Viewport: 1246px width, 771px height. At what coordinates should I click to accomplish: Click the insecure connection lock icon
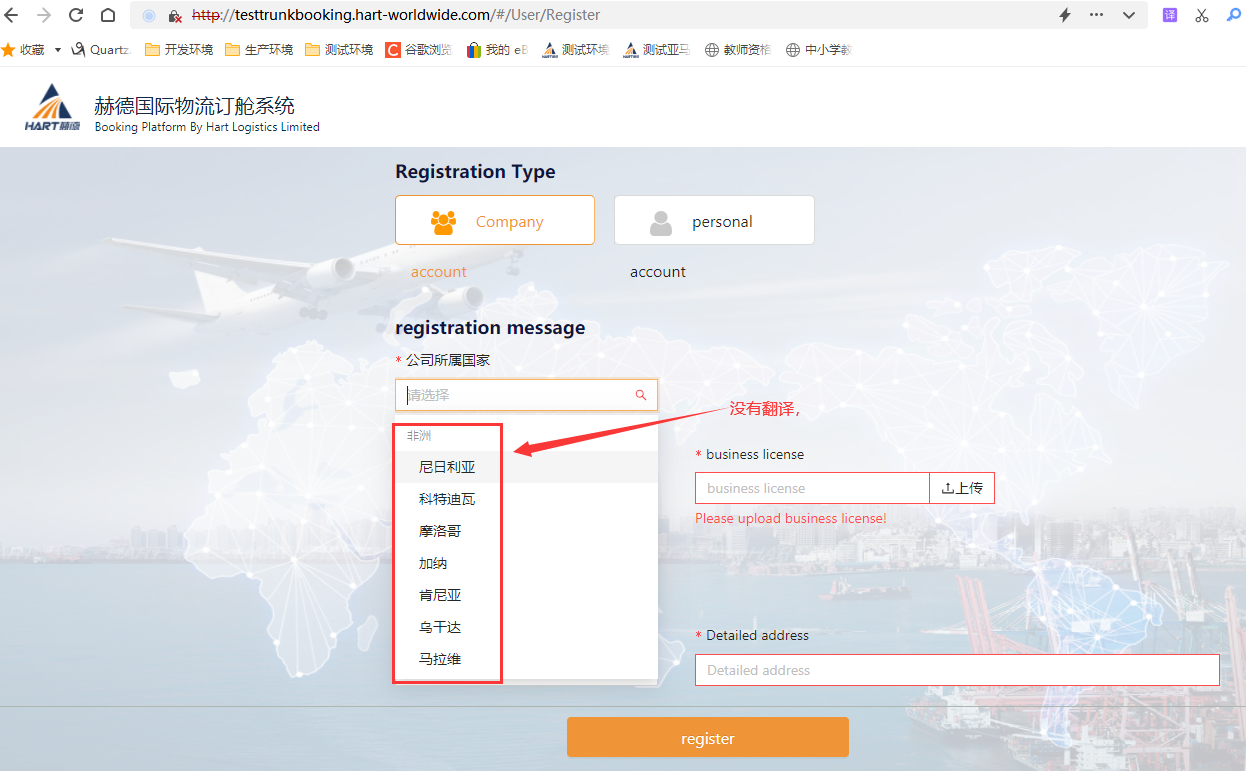(174, 16)
